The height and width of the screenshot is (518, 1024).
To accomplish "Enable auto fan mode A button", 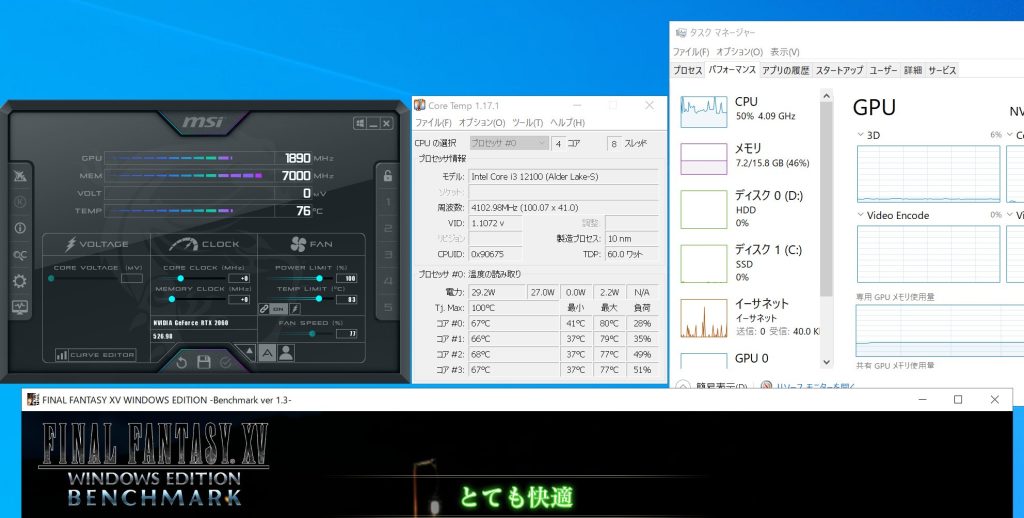I will 267,353.
